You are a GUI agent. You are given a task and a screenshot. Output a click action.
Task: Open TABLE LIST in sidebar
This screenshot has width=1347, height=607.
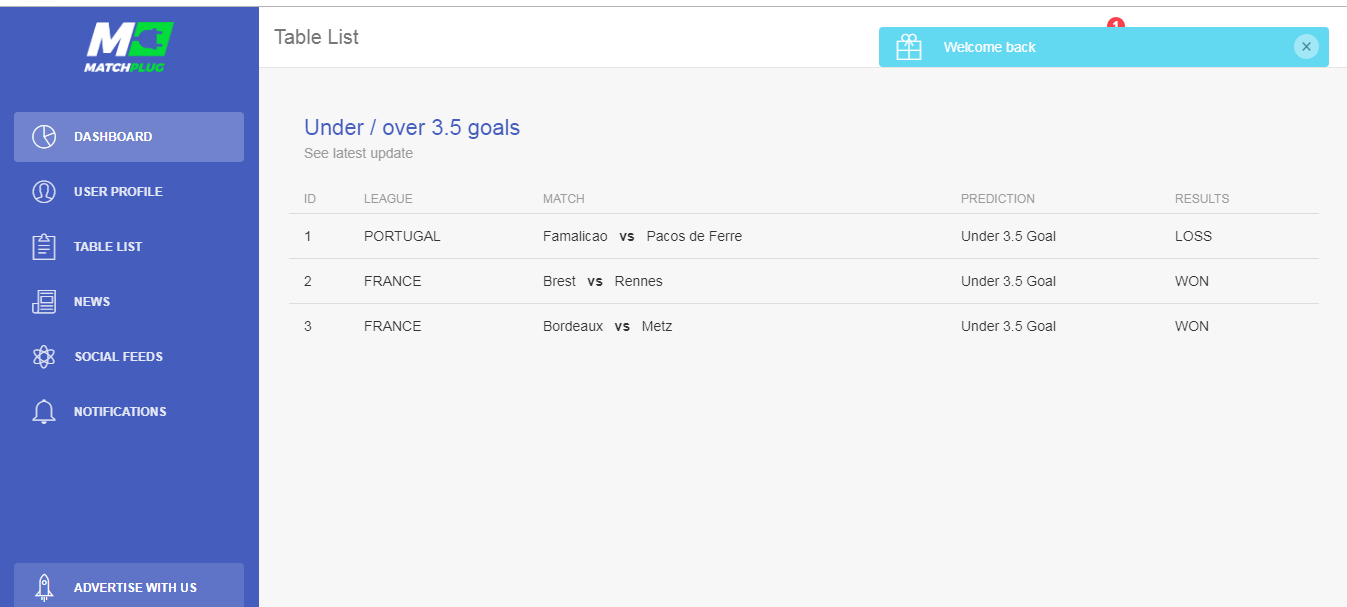click(x=129, y=247)
